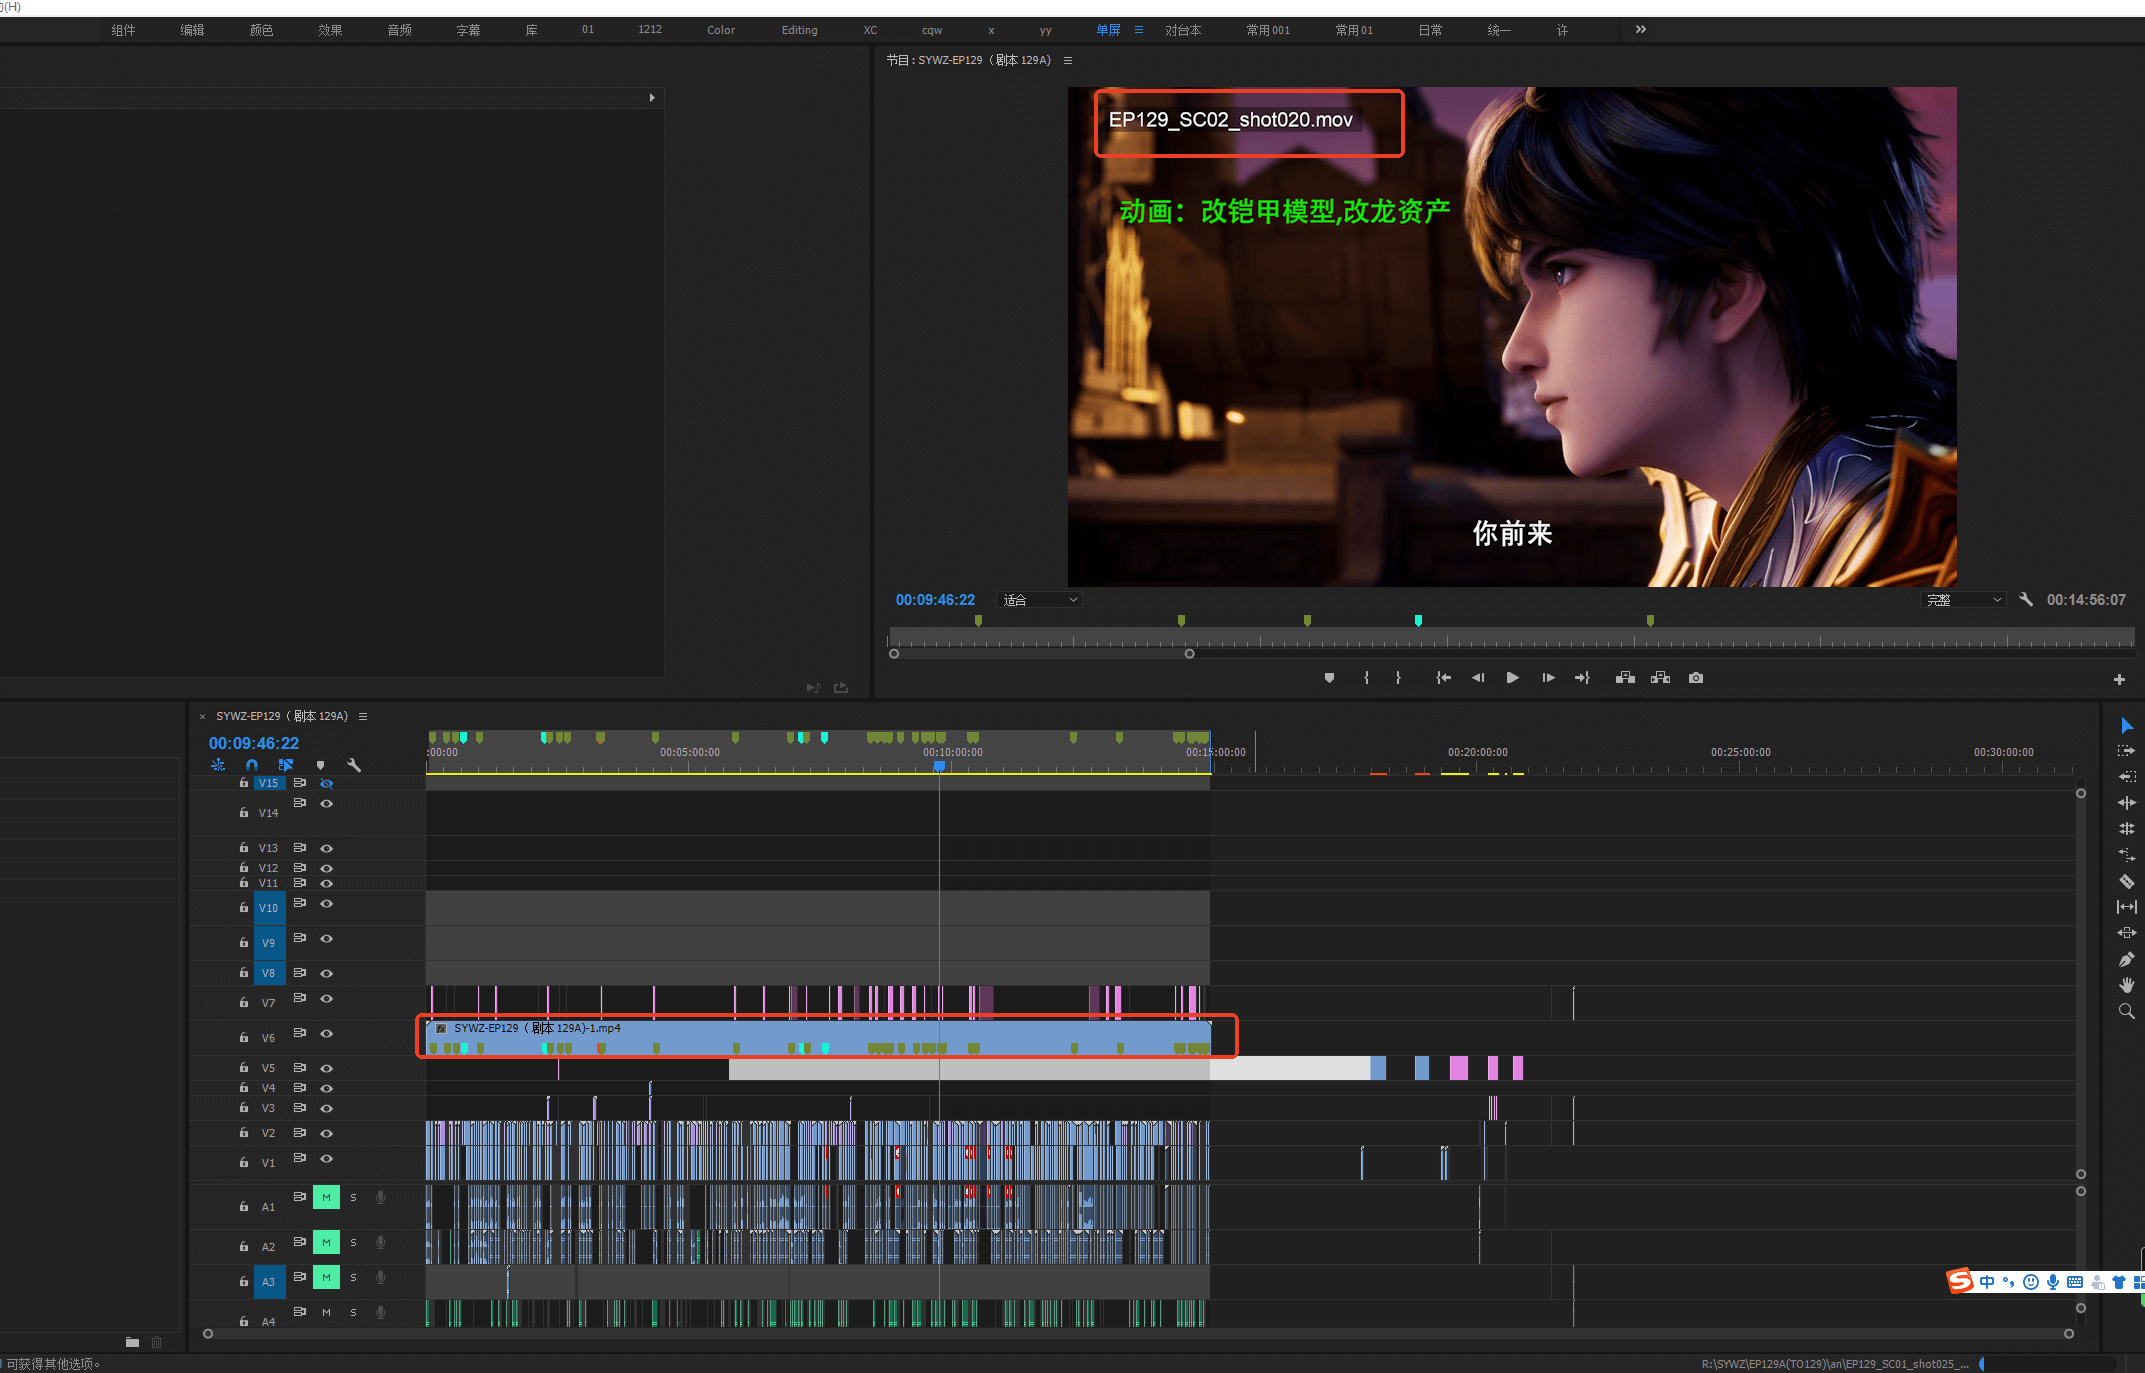
Task: Click the Export Frame camera icon
Action: (1696, 678)
